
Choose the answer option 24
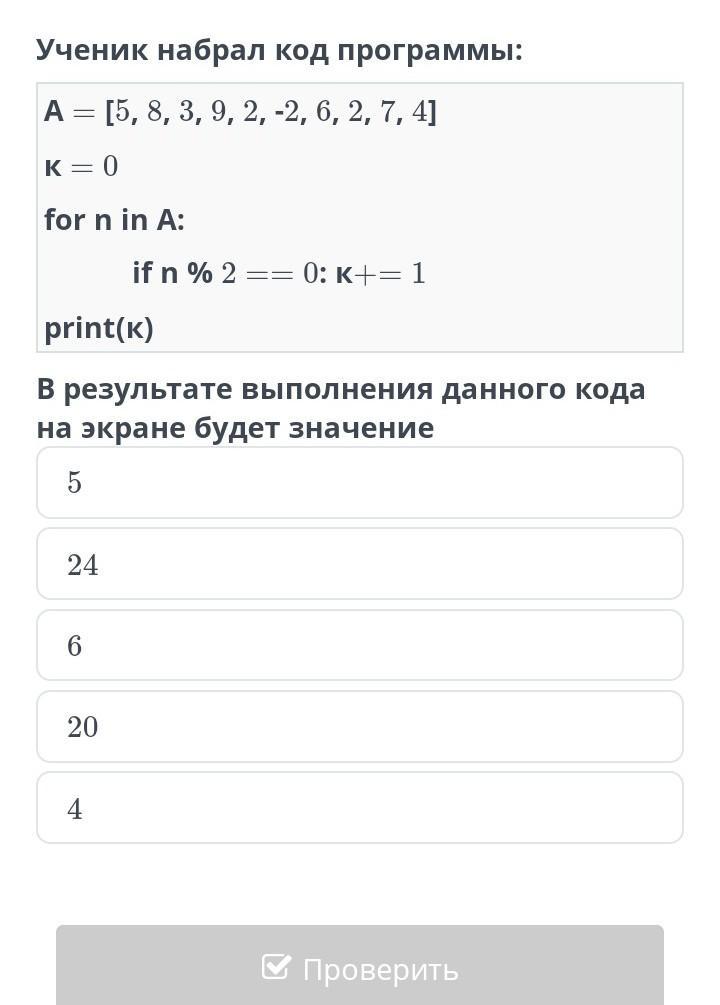pyautogui.click(x=359, y=565)
